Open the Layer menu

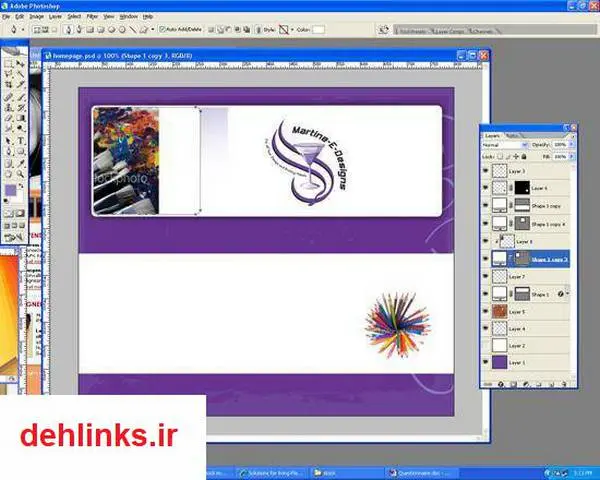pos(55,16)
